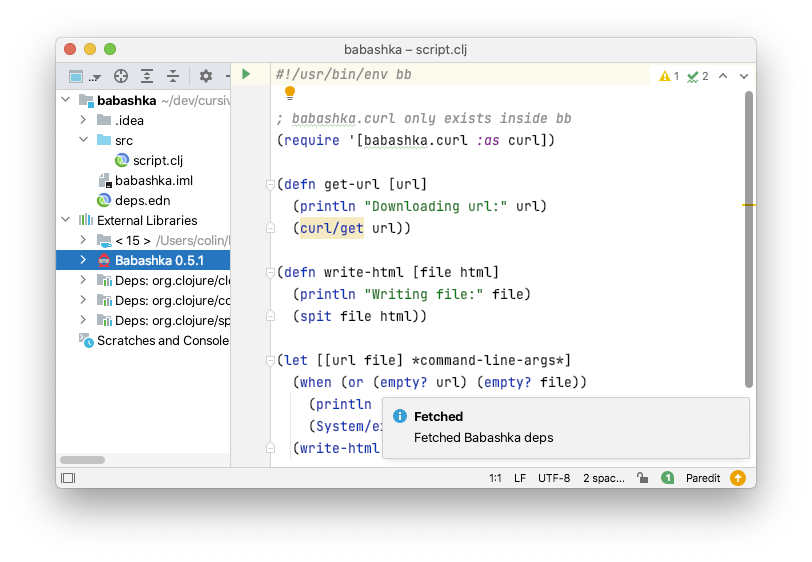This screenshot has height=562, width=812.
Task: Toggle Paredit structural editing mode
Action: click(x=703, y=478)
